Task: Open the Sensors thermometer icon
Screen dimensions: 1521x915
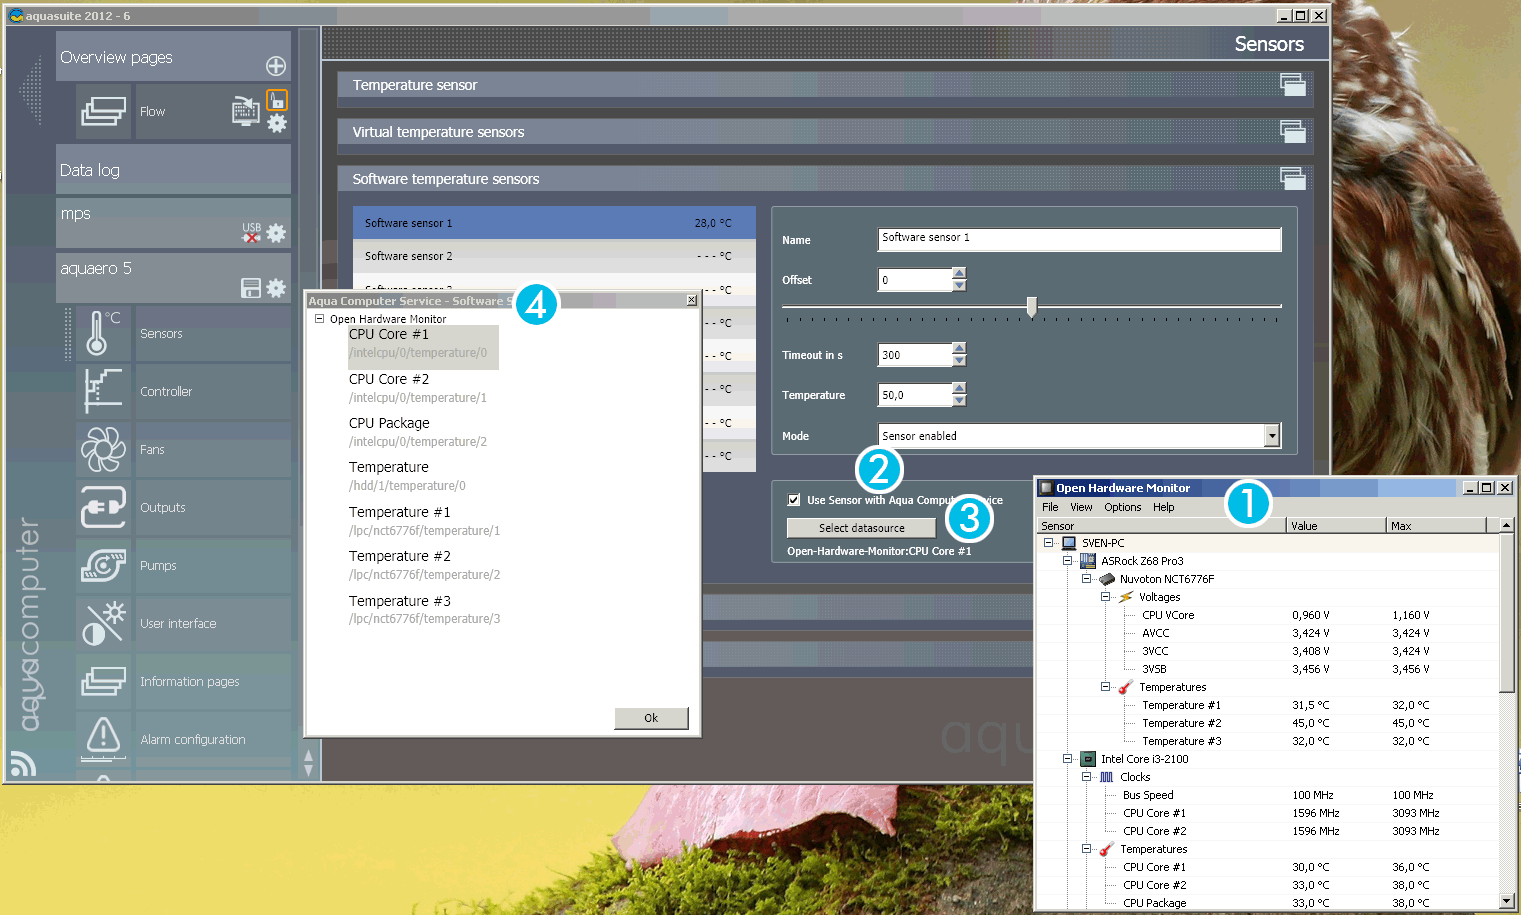Action: pyautogui.click(x=103, y=333)
